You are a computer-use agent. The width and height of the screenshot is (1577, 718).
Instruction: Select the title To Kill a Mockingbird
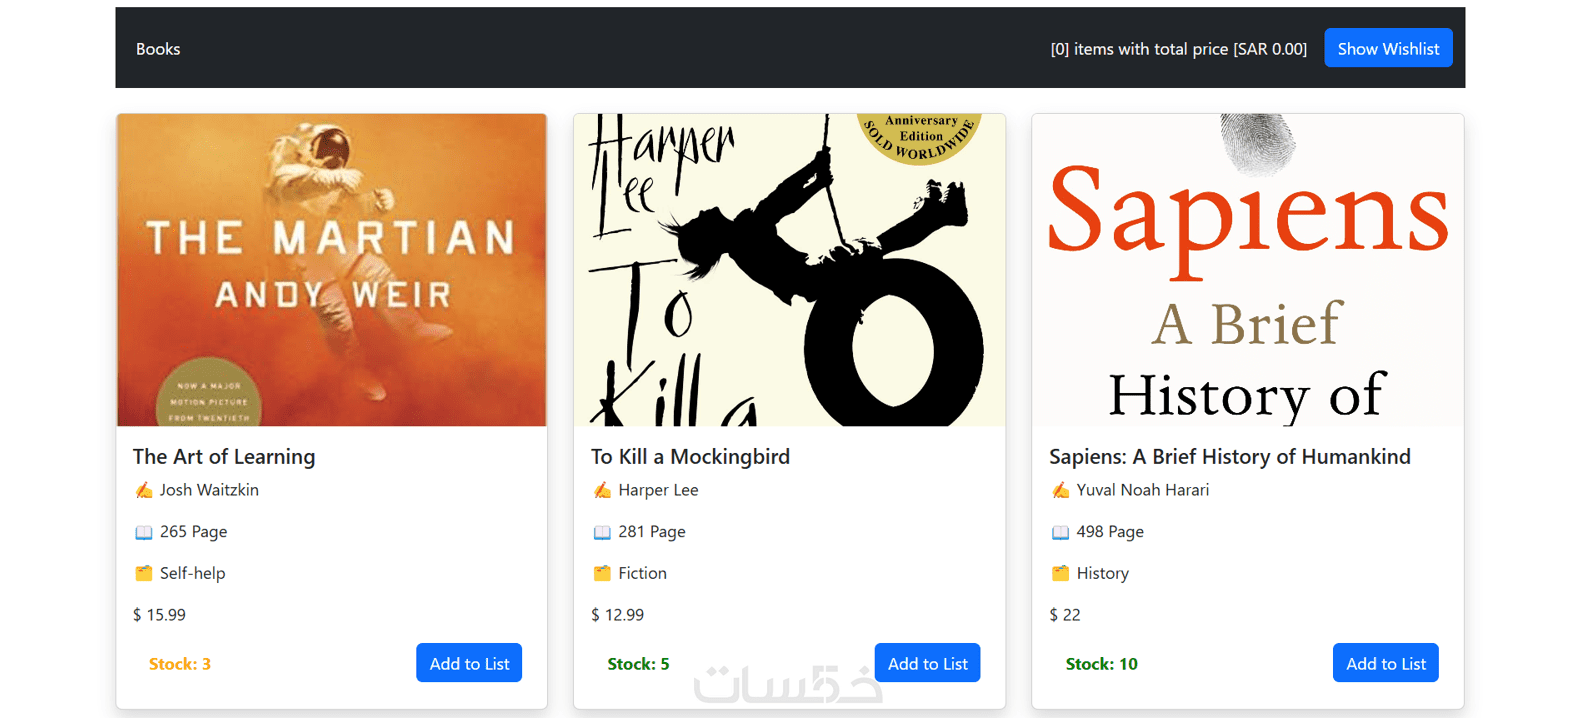(690, 456)
